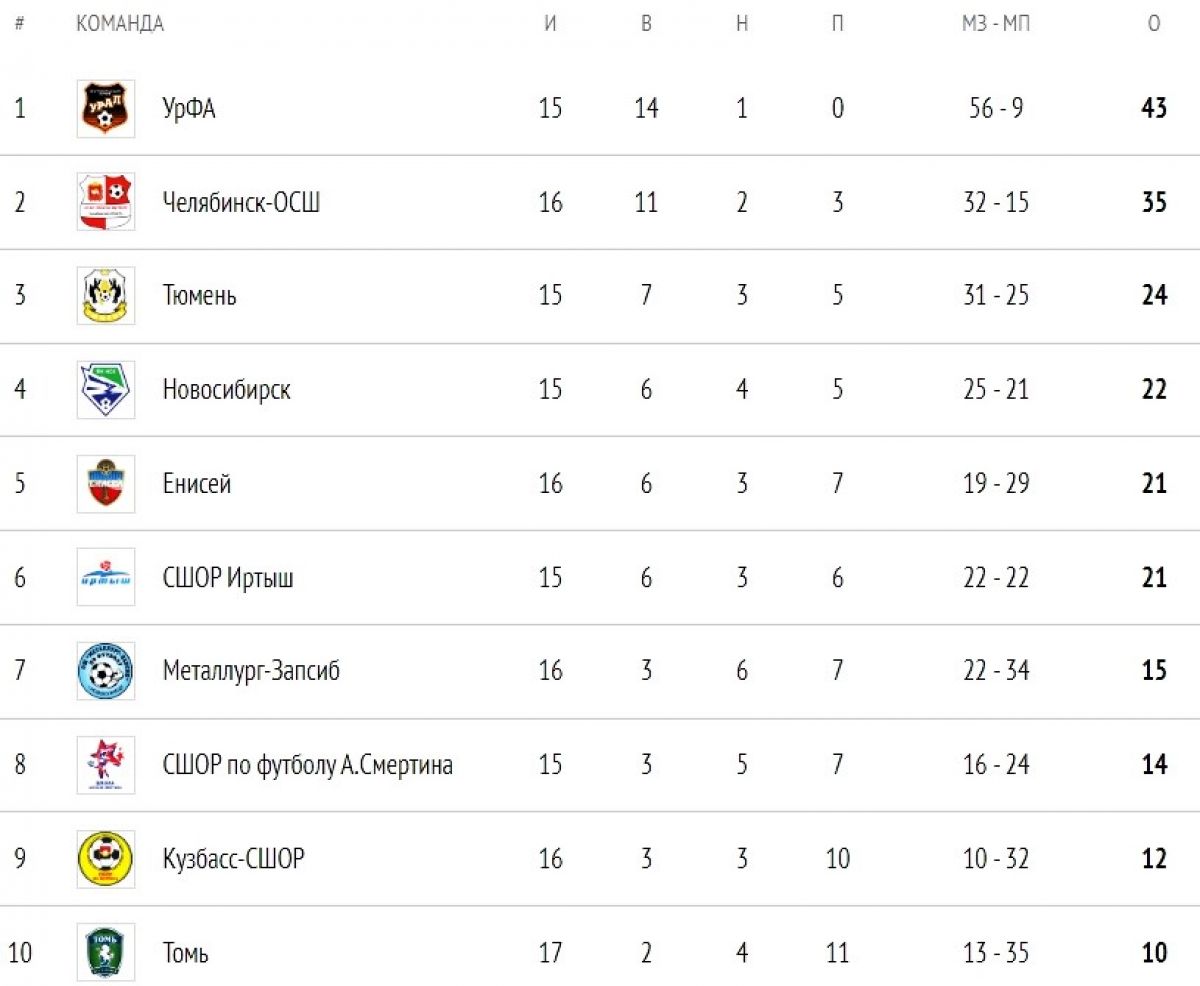Click the # rank column header

[x=19, y=24]
